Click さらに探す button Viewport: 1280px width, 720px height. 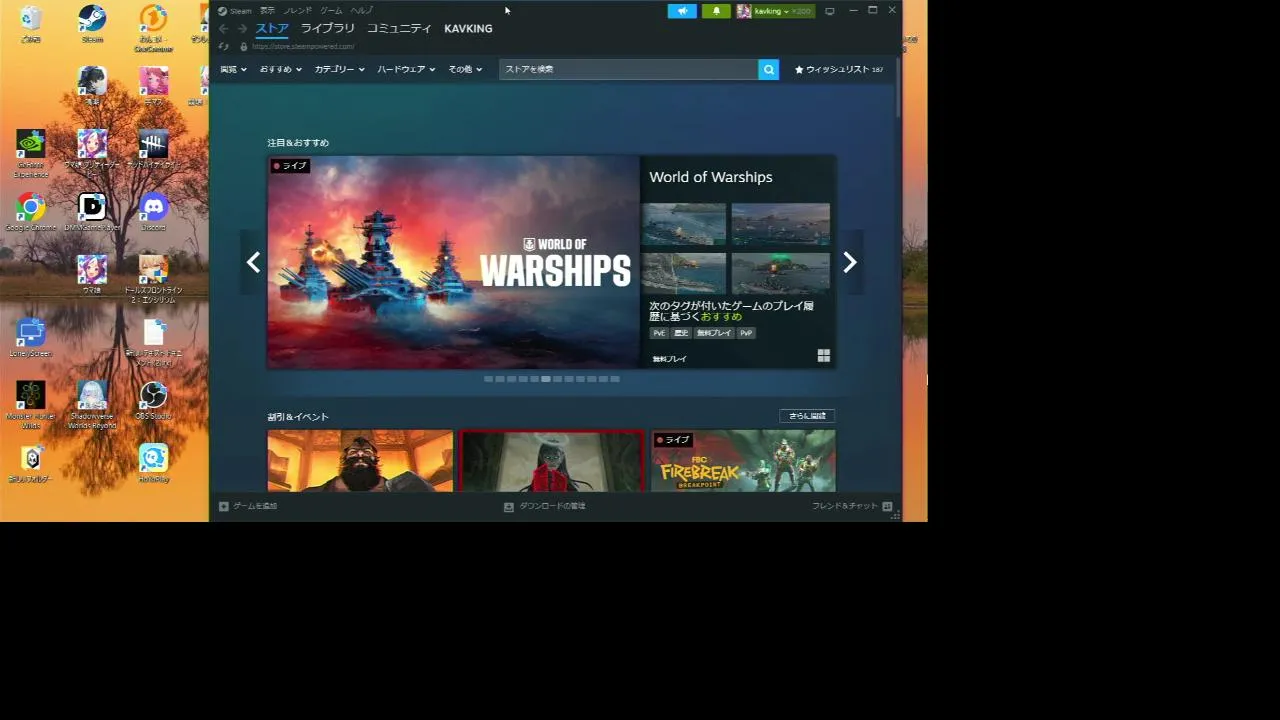pyautogui.click(x=807, y=416)
